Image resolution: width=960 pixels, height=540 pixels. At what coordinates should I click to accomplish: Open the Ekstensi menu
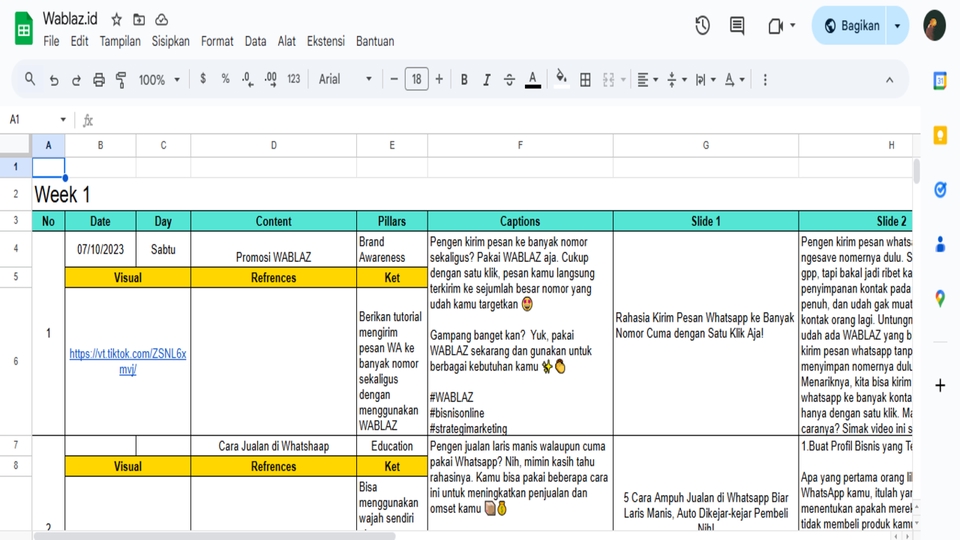pos(326,41)
